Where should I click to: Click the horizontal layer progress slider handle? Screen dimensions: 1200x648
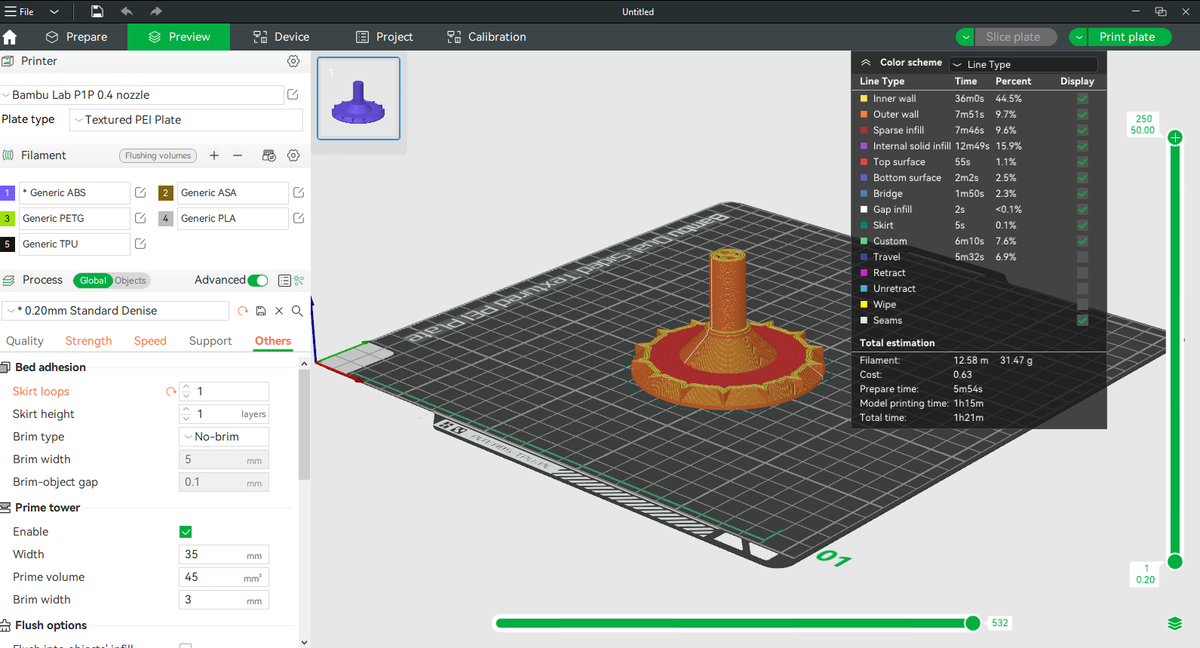click(972, 623)
